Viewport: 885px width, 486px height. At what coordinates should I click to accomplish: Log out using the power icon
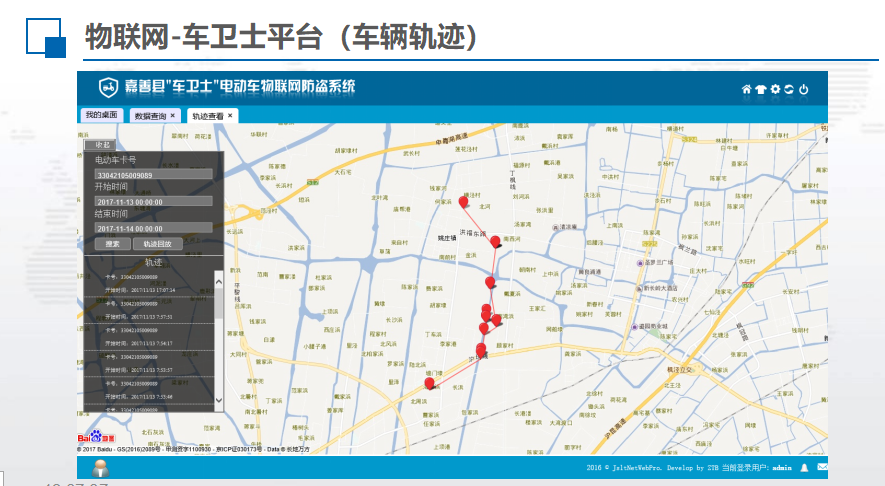pyautogui.click(x=804, y=89)
